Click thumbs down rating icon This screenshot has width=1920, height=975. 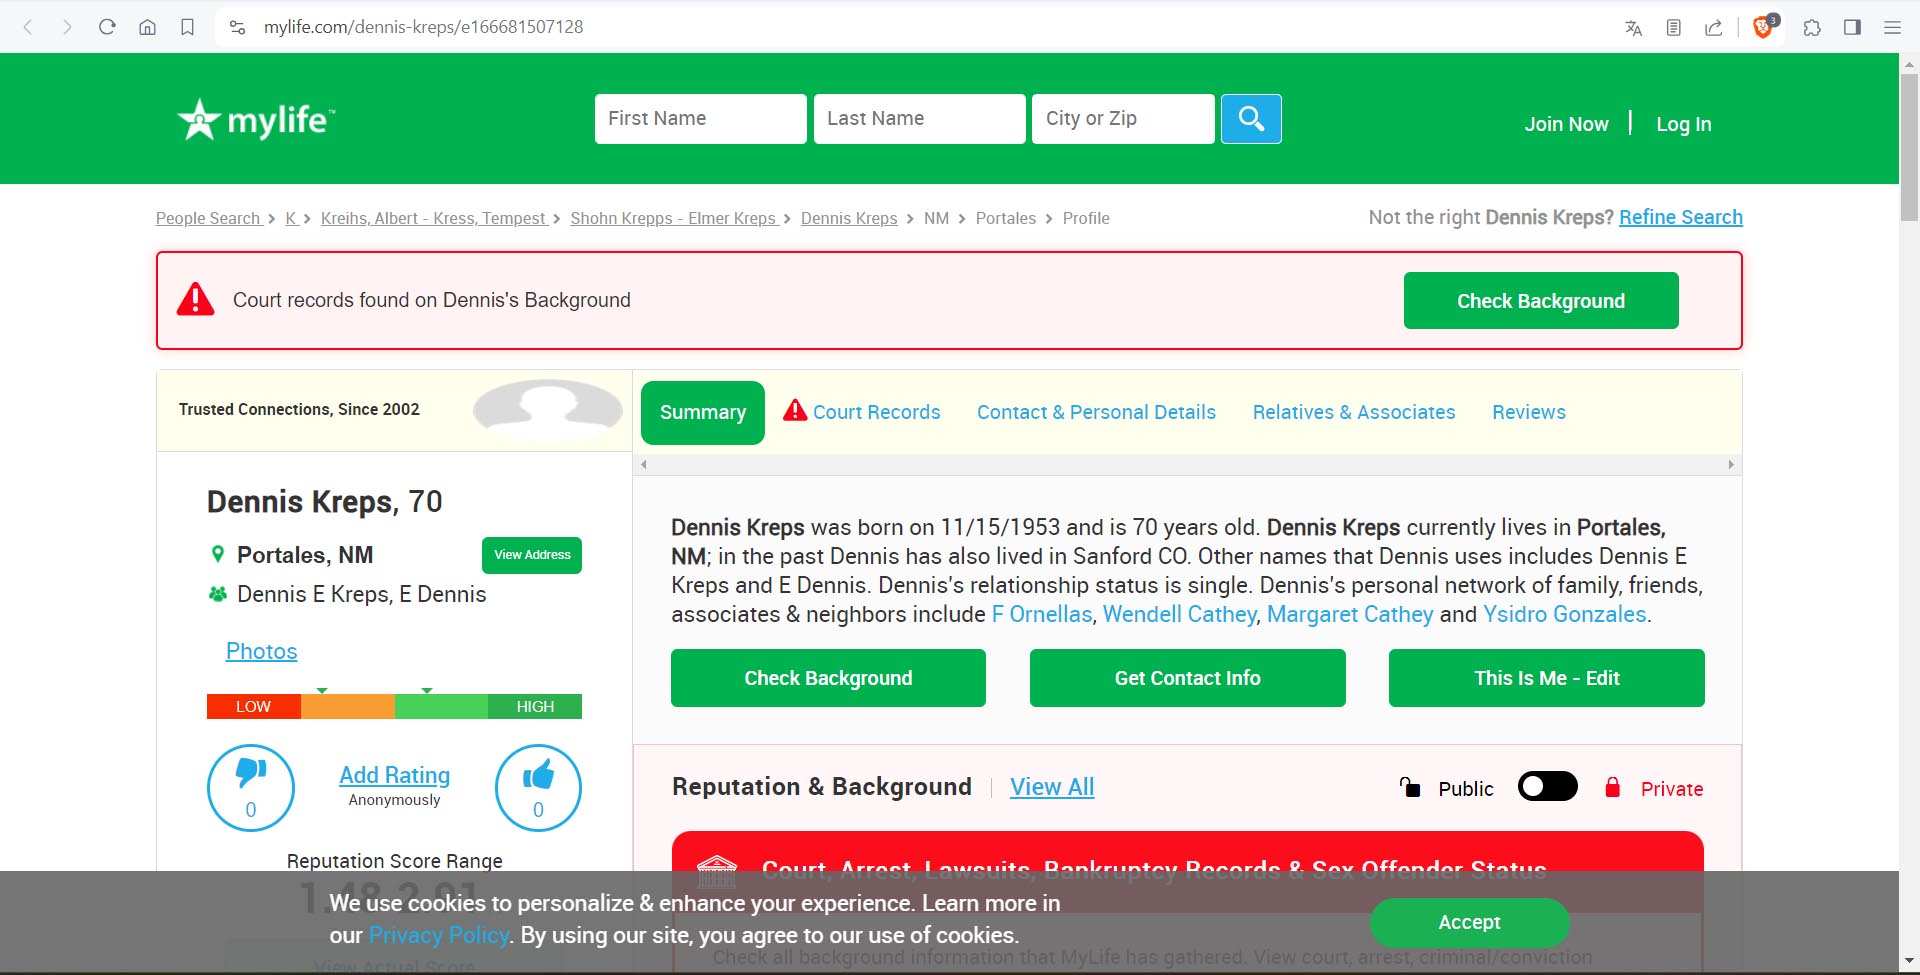[x=251, y=788]
